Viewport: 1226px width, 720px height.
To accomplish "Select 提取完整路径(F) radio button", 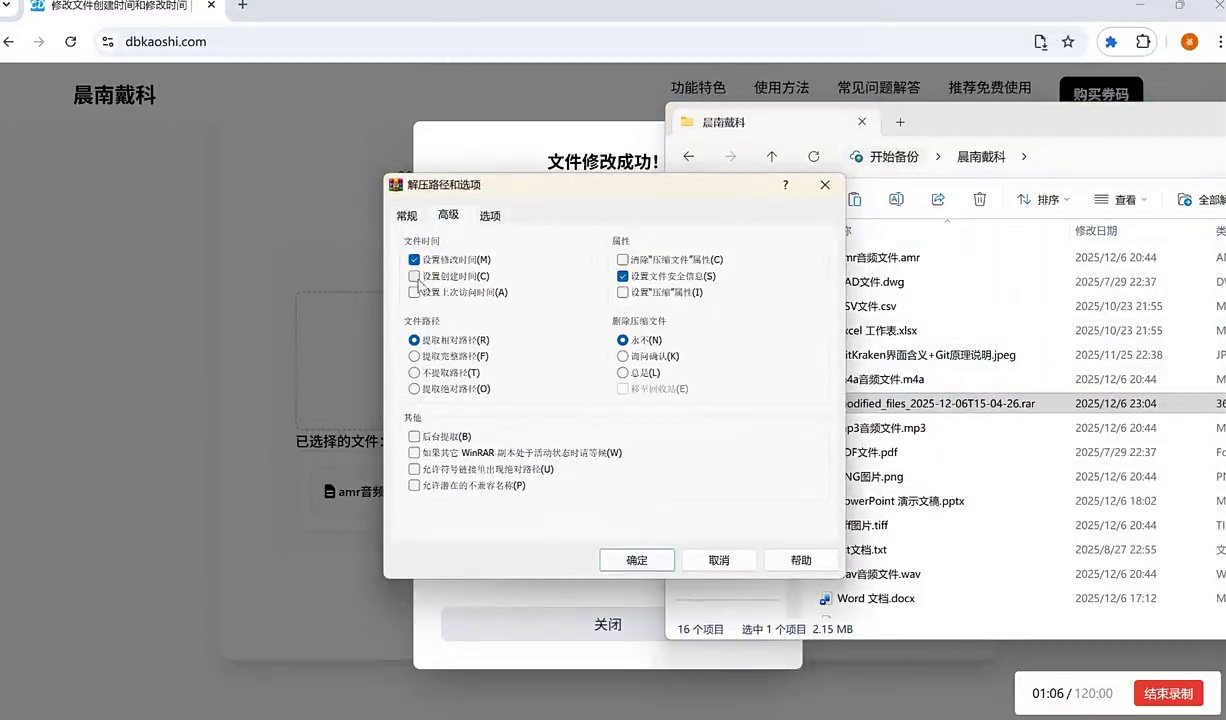I will click(414, 356).
